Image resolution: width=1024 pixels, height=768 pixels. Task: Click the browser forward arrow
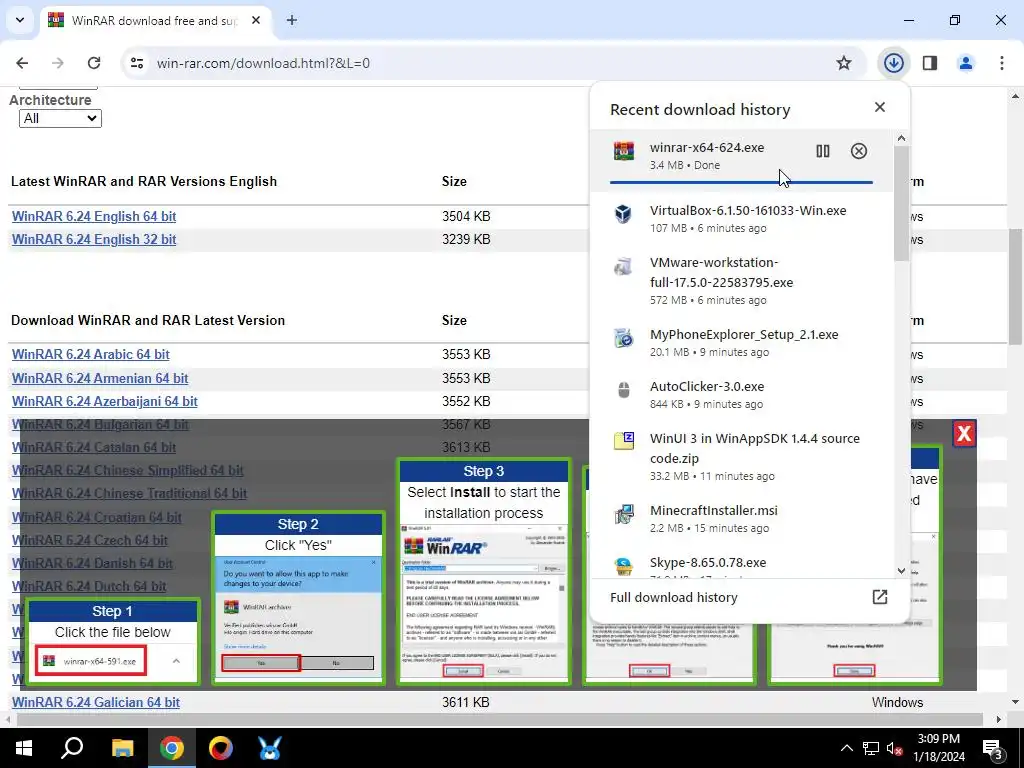tap(58, 63)
